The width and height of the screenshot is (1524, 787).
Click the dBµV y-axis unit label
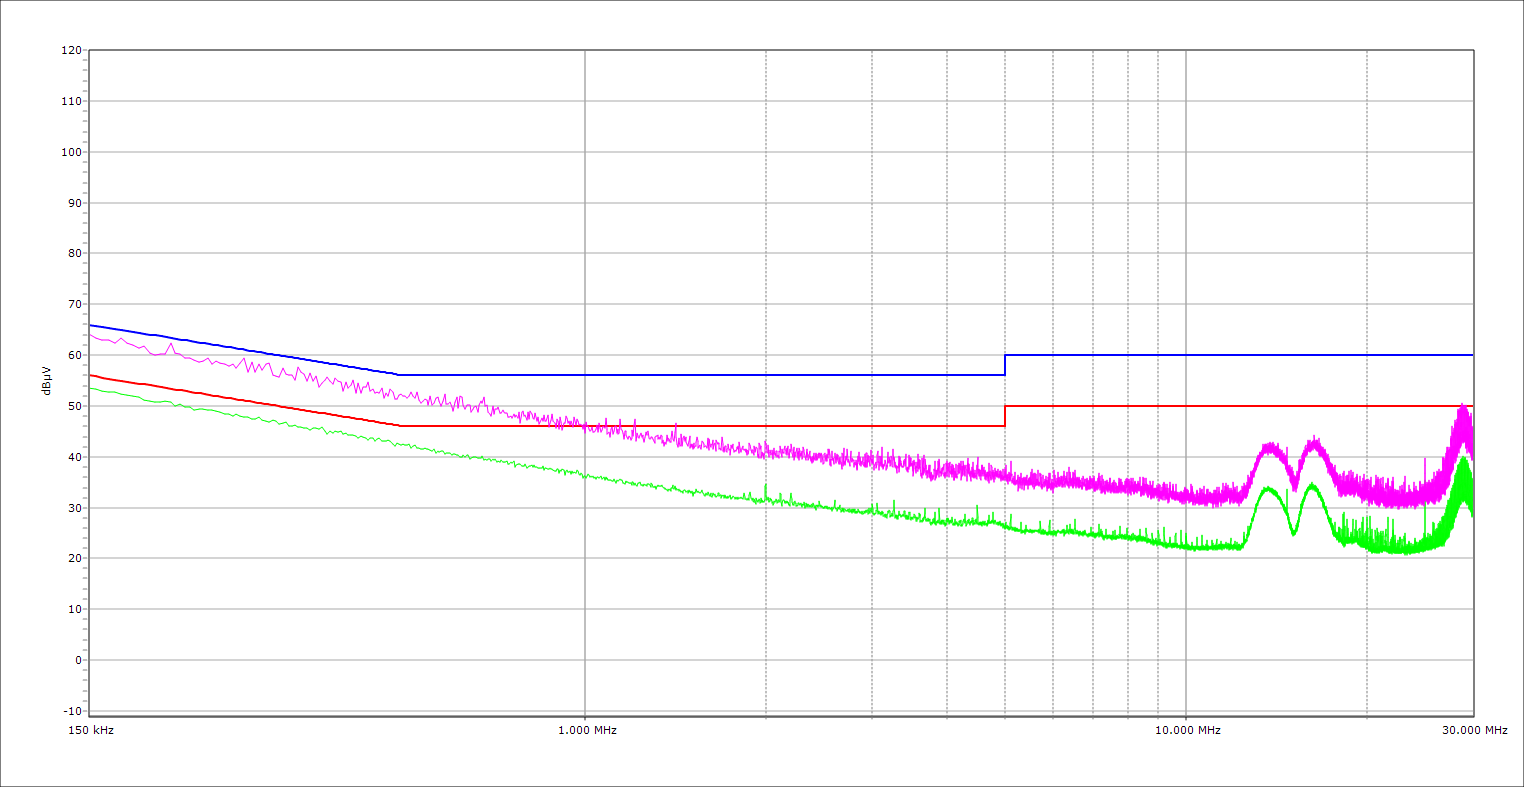pos(47,381)
